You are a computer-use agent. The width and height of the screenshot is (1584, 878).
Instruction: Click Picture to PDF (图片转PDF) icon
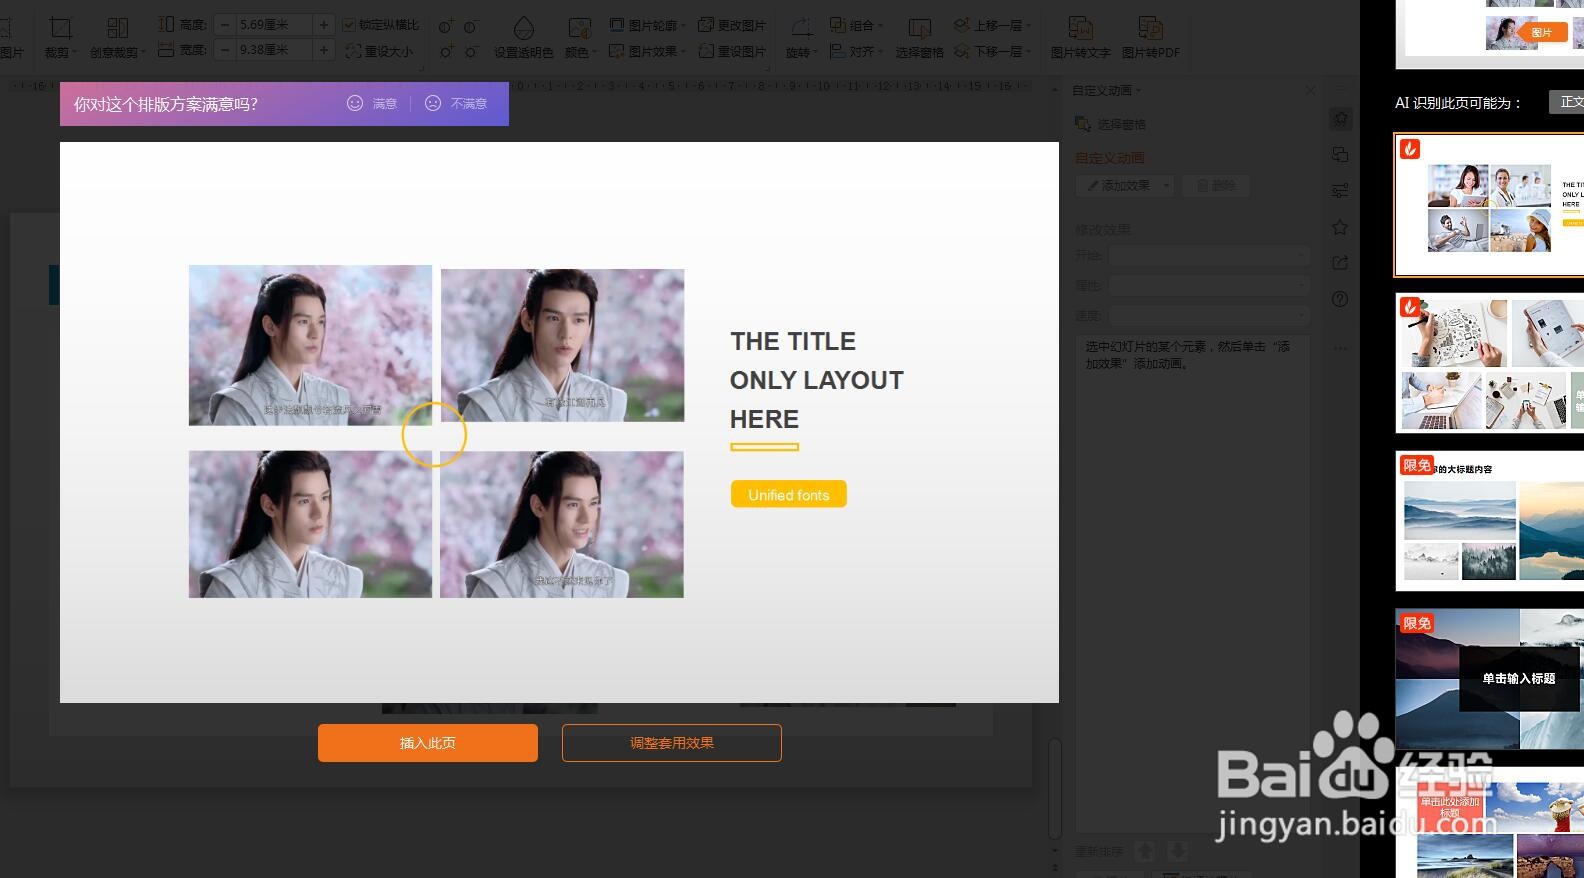coord(1150,28)
